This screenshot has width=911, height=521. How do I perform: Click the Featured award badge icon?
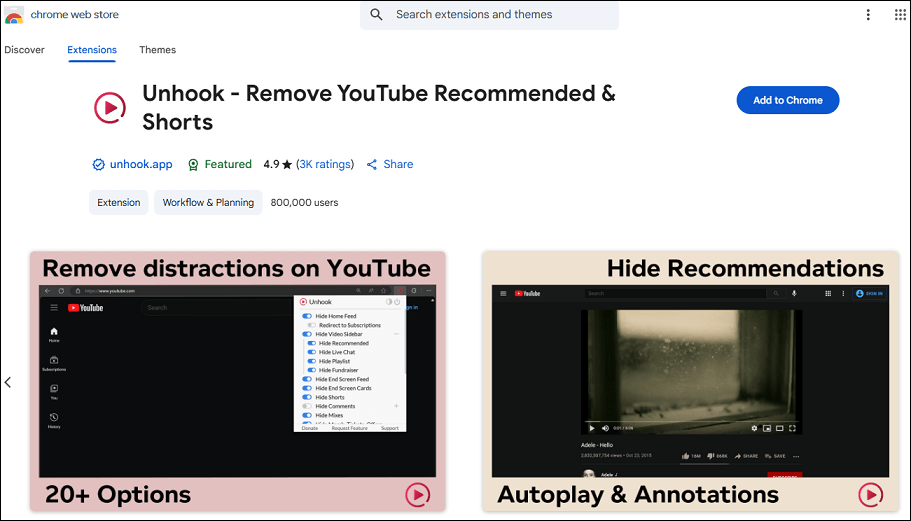tap(193, 165)
